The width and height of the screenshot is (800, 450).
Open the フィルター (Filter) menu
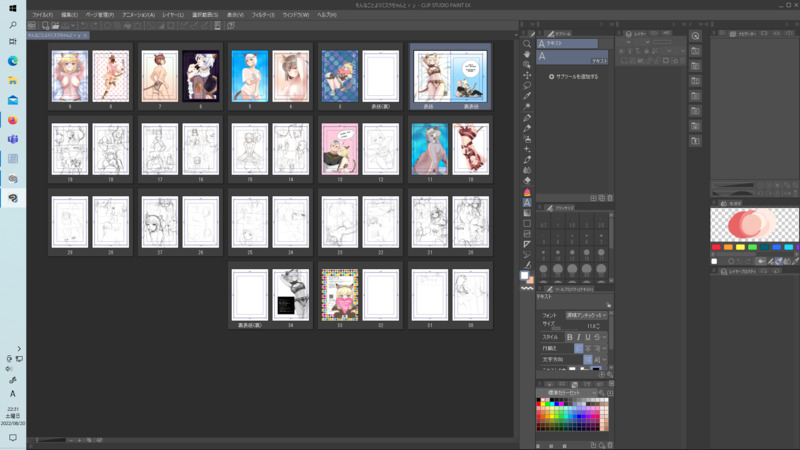tap(263, 15)
